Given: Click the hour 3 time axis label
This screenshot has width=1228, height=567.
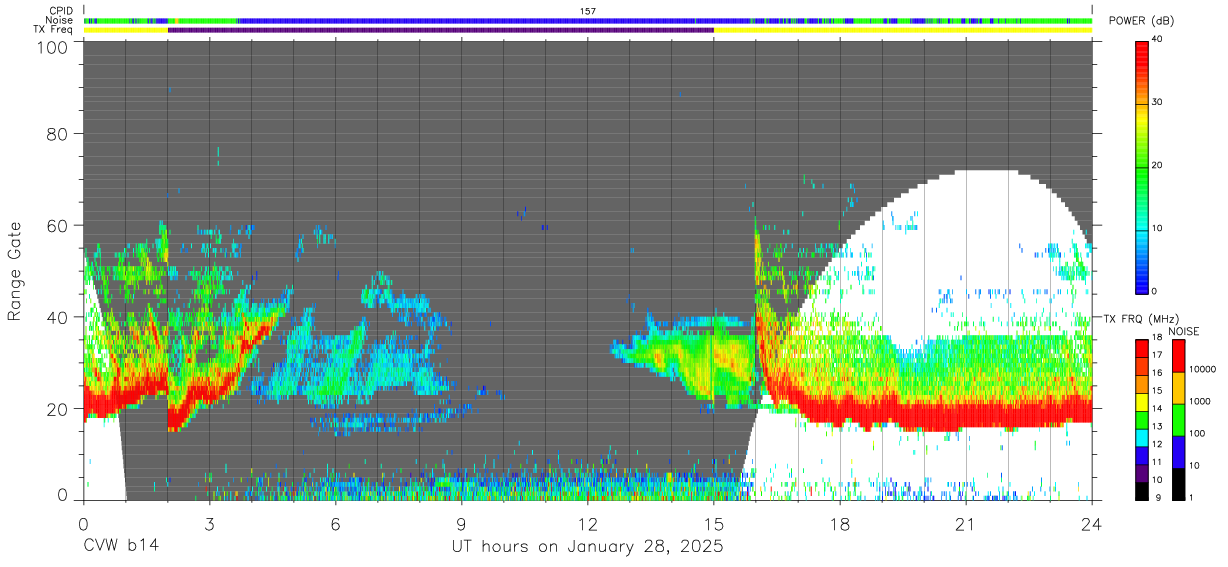Looking at the screenshot, I should click(x=209, y=523).
